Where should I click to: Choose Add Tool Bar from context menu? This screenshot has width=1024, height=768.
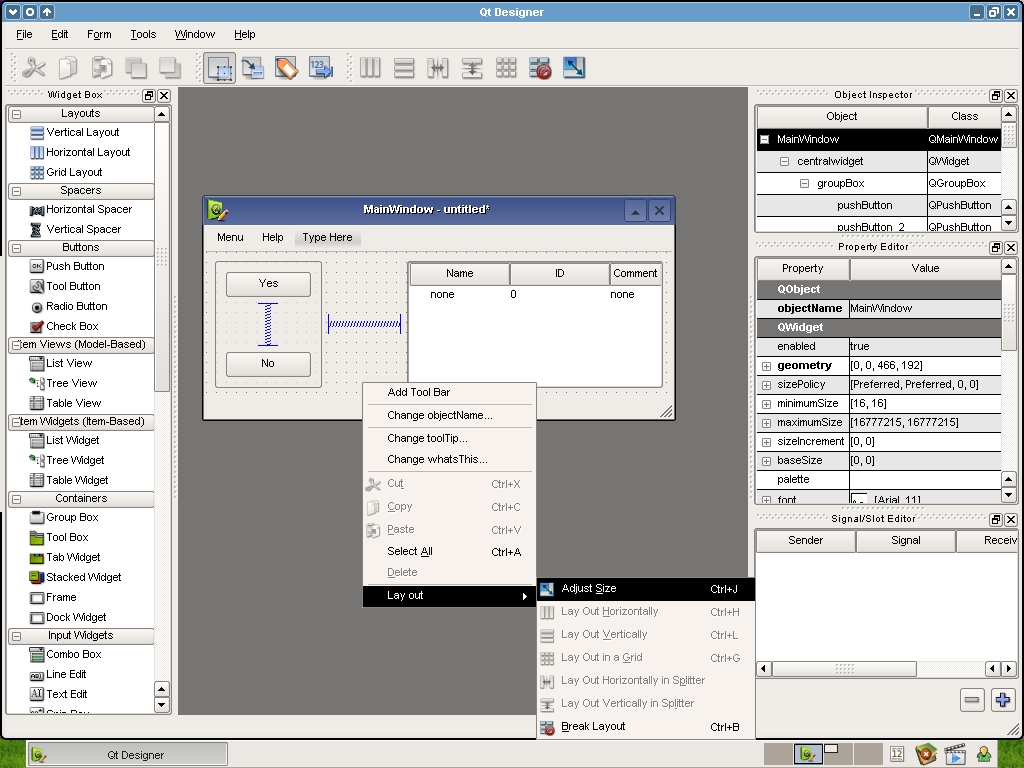pyautogui.click(x=449, y=392)
